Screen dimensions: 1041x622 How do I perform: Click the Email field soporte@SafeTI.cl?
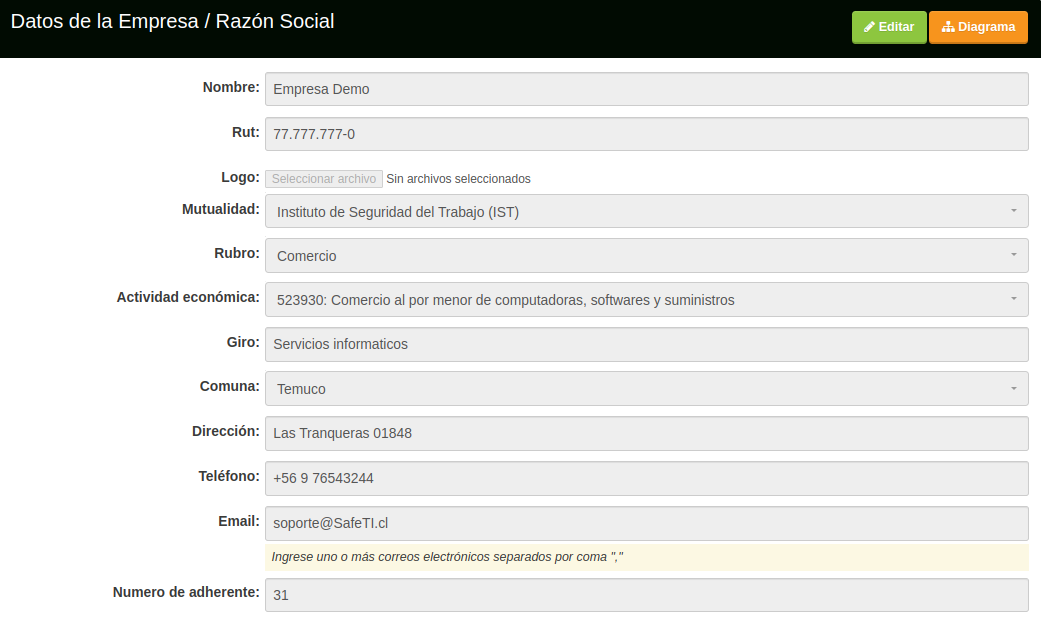[x=647, y=523]
